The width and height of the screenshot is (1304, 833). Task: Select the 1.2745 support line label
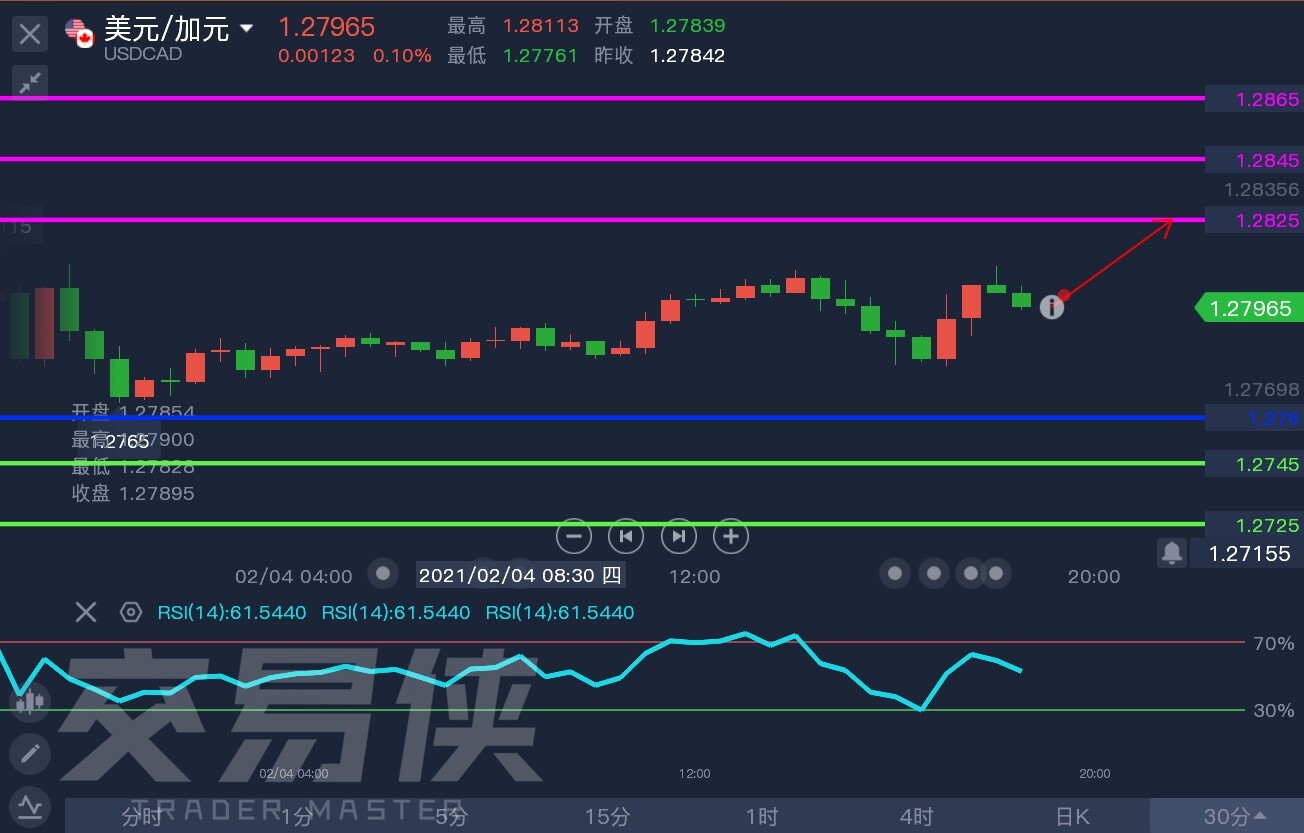point(1254,464)
